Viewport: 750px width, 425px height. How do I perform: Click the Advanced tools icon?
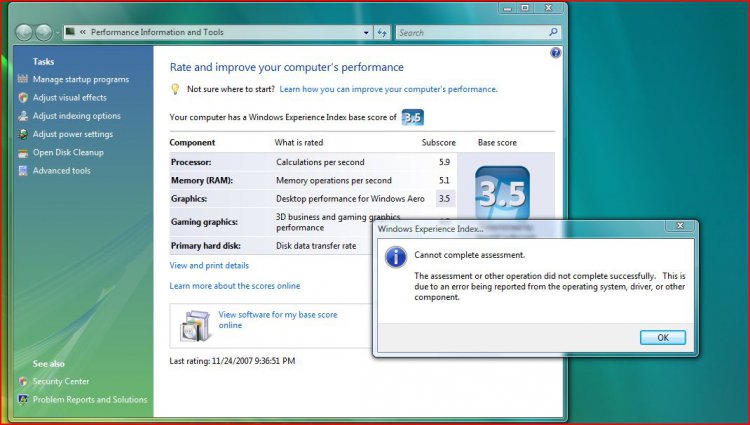tap(22, 171)
